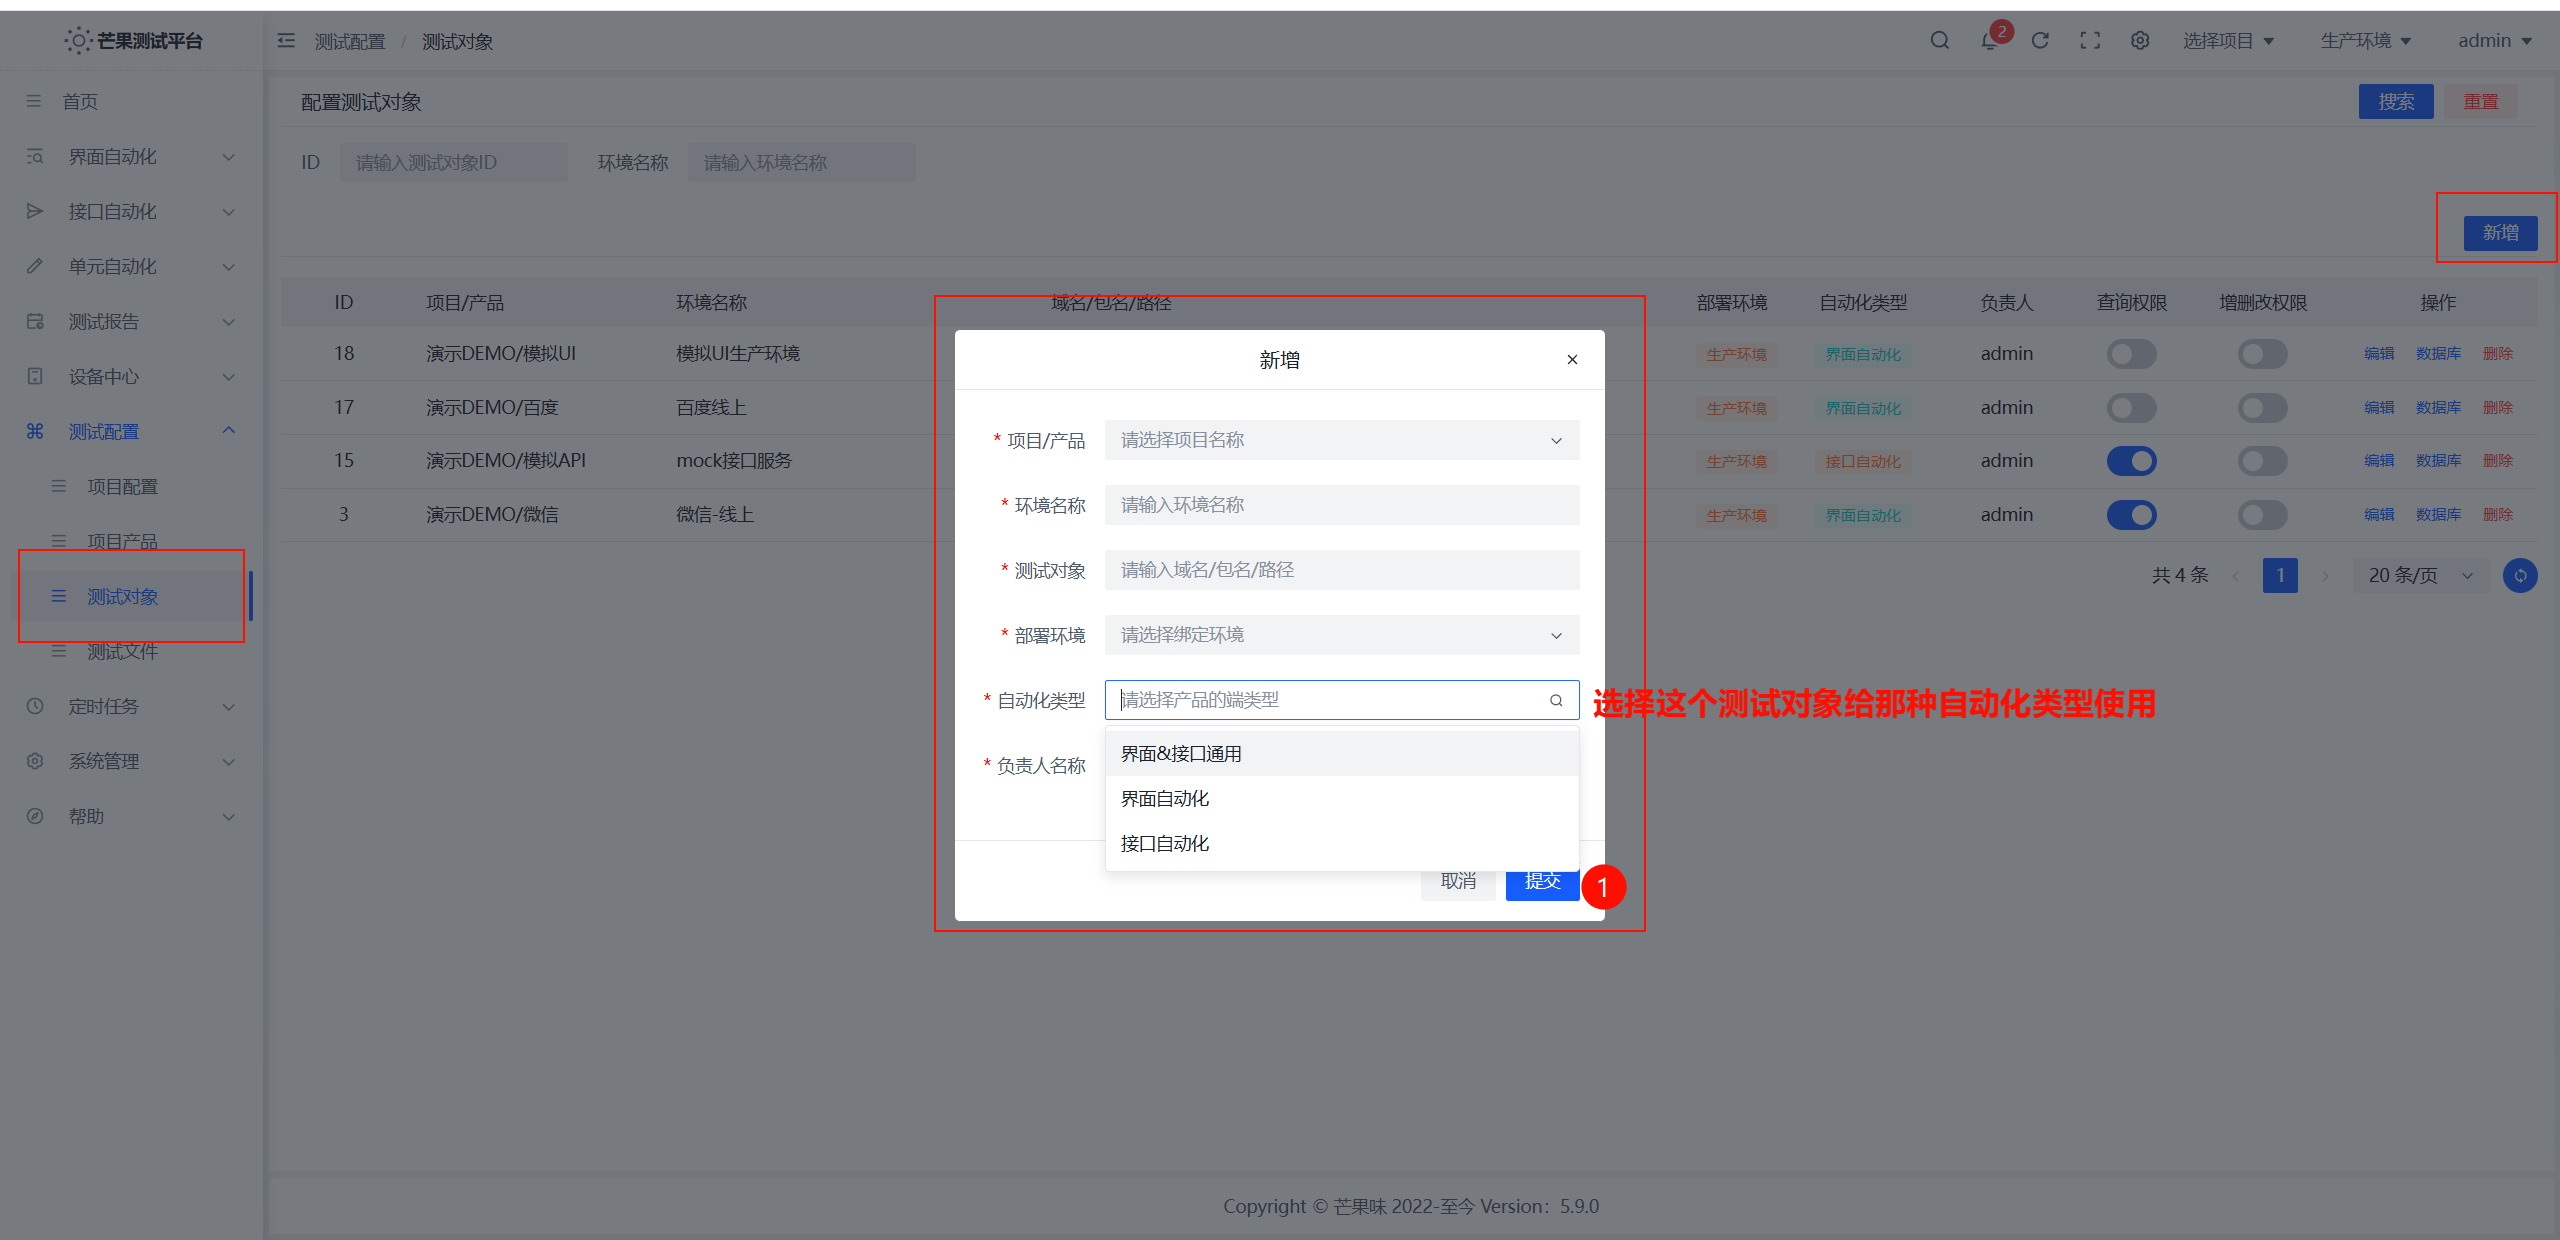Image resolution: width=2560 pixels, height=1240 pixels.
Task: Open the 项目/产品 dropdown in dialog
Action: (x=1341, y=440)
